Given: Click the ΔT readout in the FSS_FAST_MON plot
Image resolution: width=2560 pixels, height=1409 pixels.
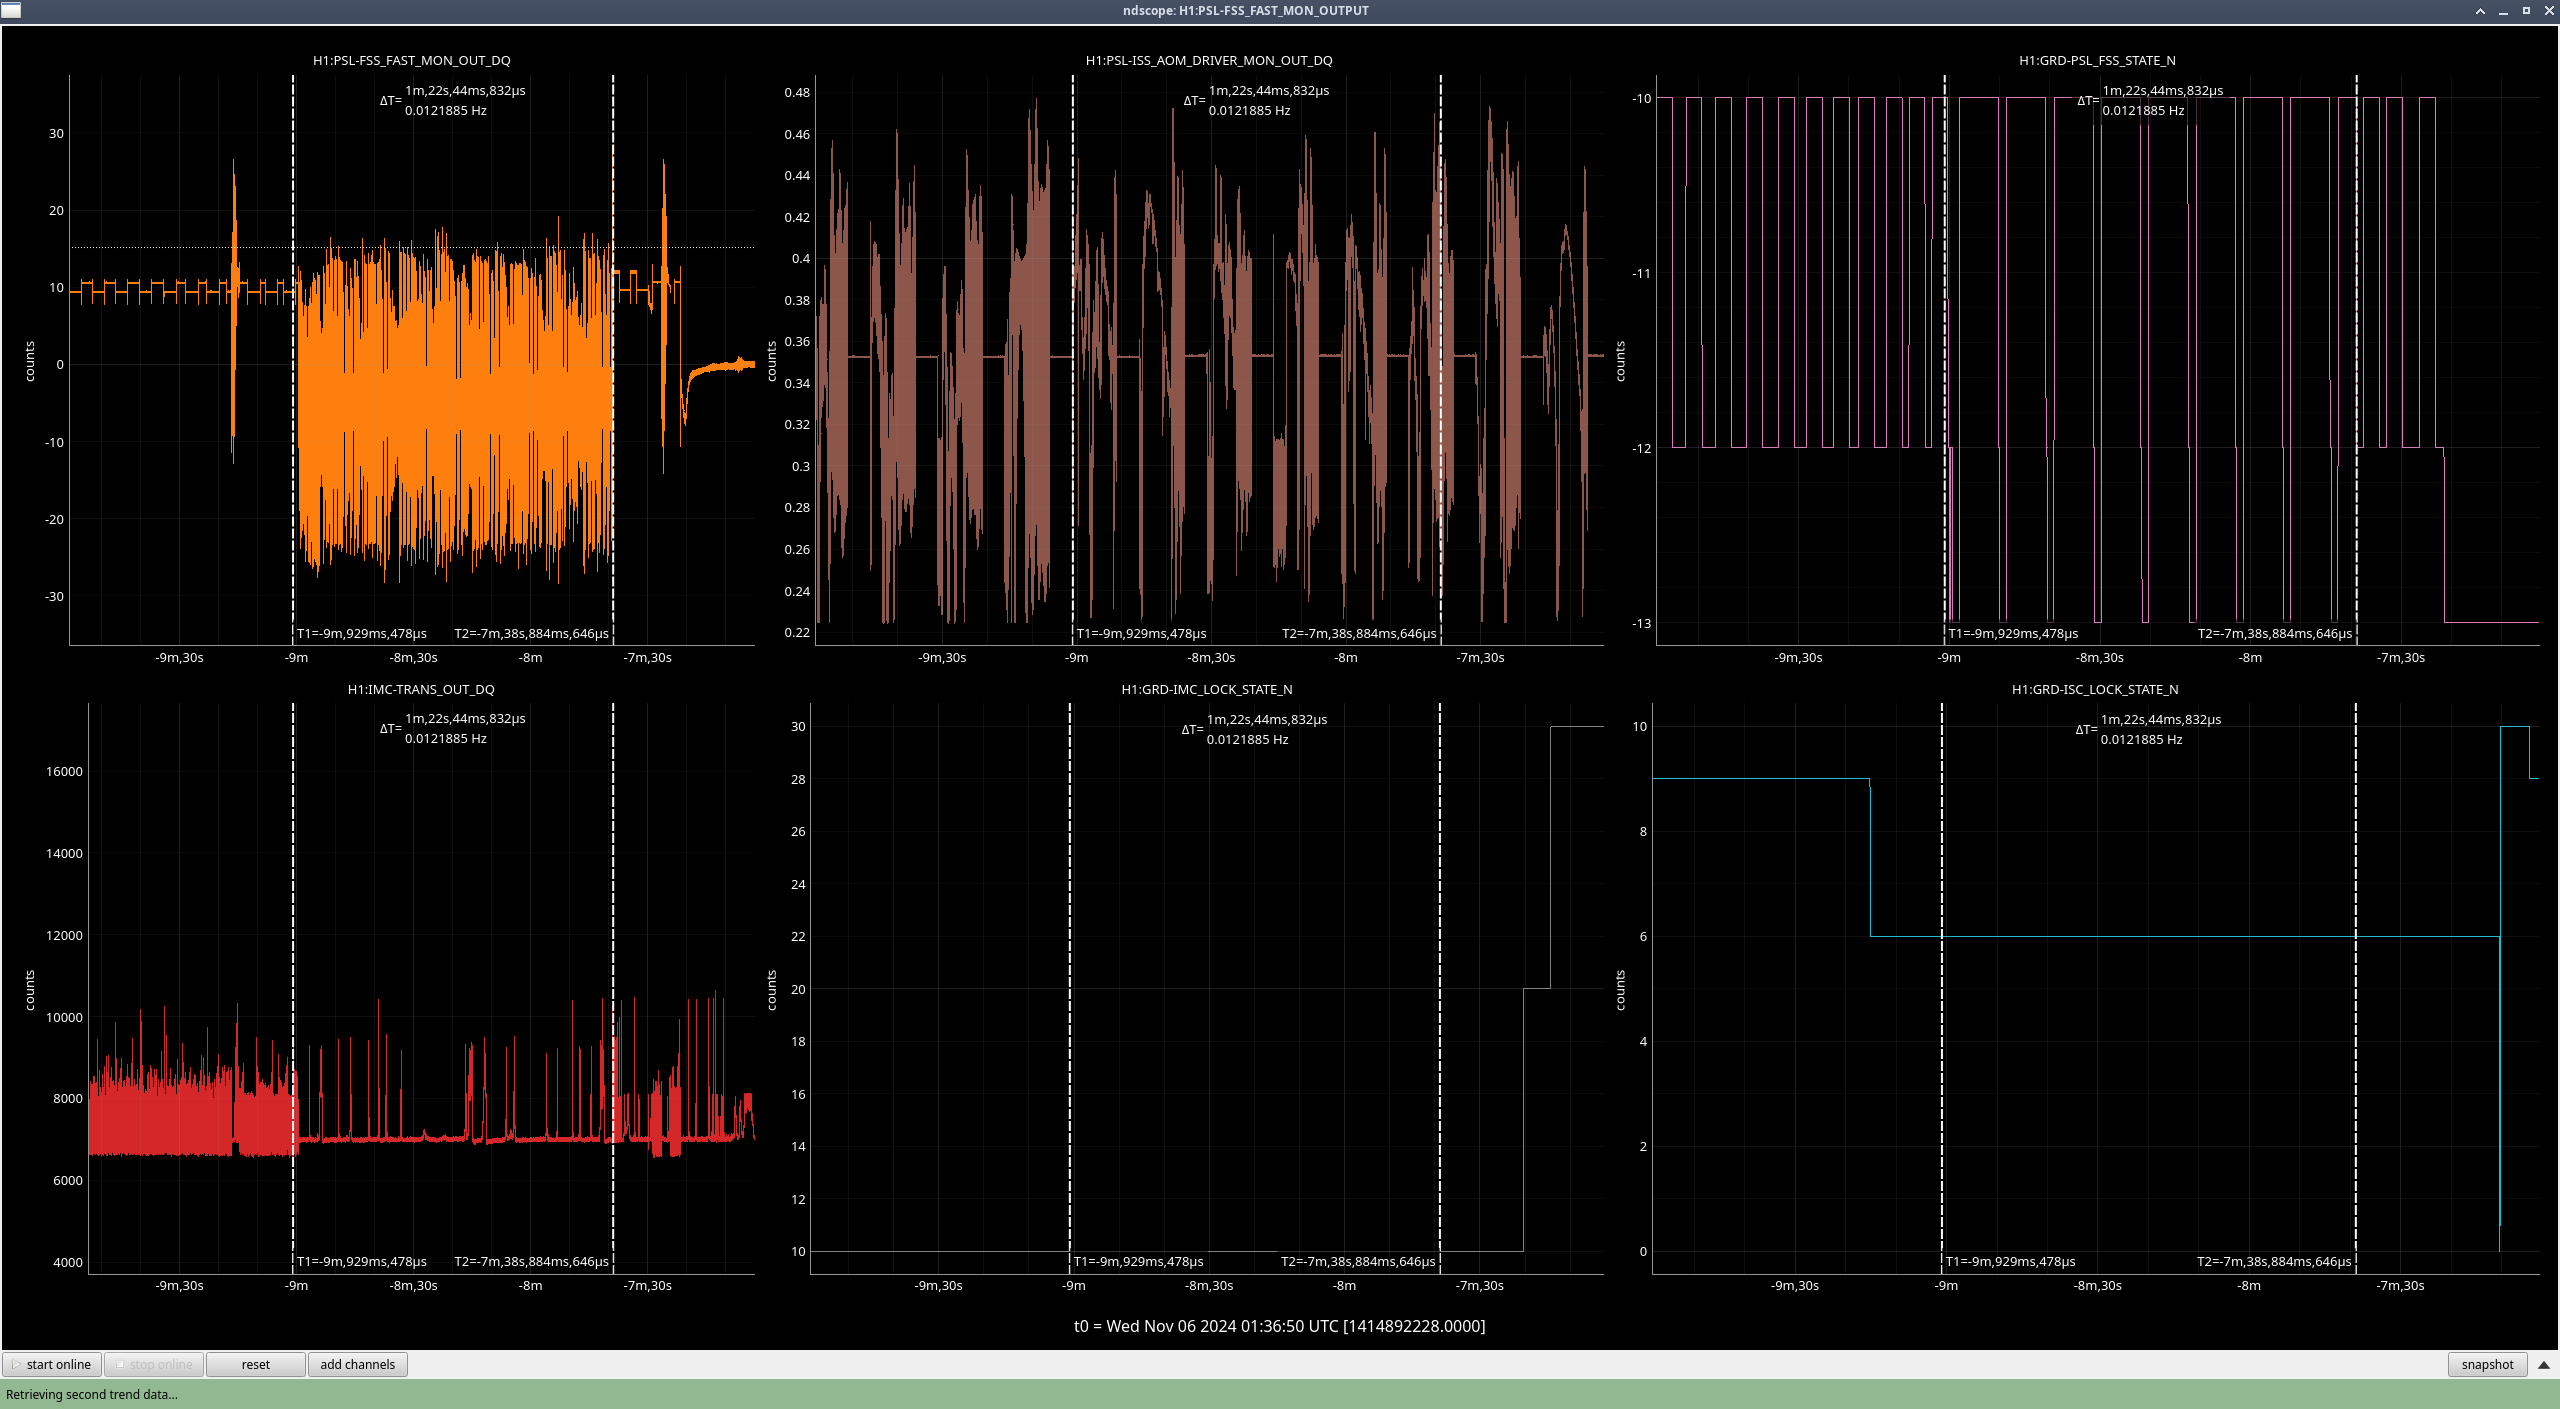Looking at the screenshot, I should point(453,100).
